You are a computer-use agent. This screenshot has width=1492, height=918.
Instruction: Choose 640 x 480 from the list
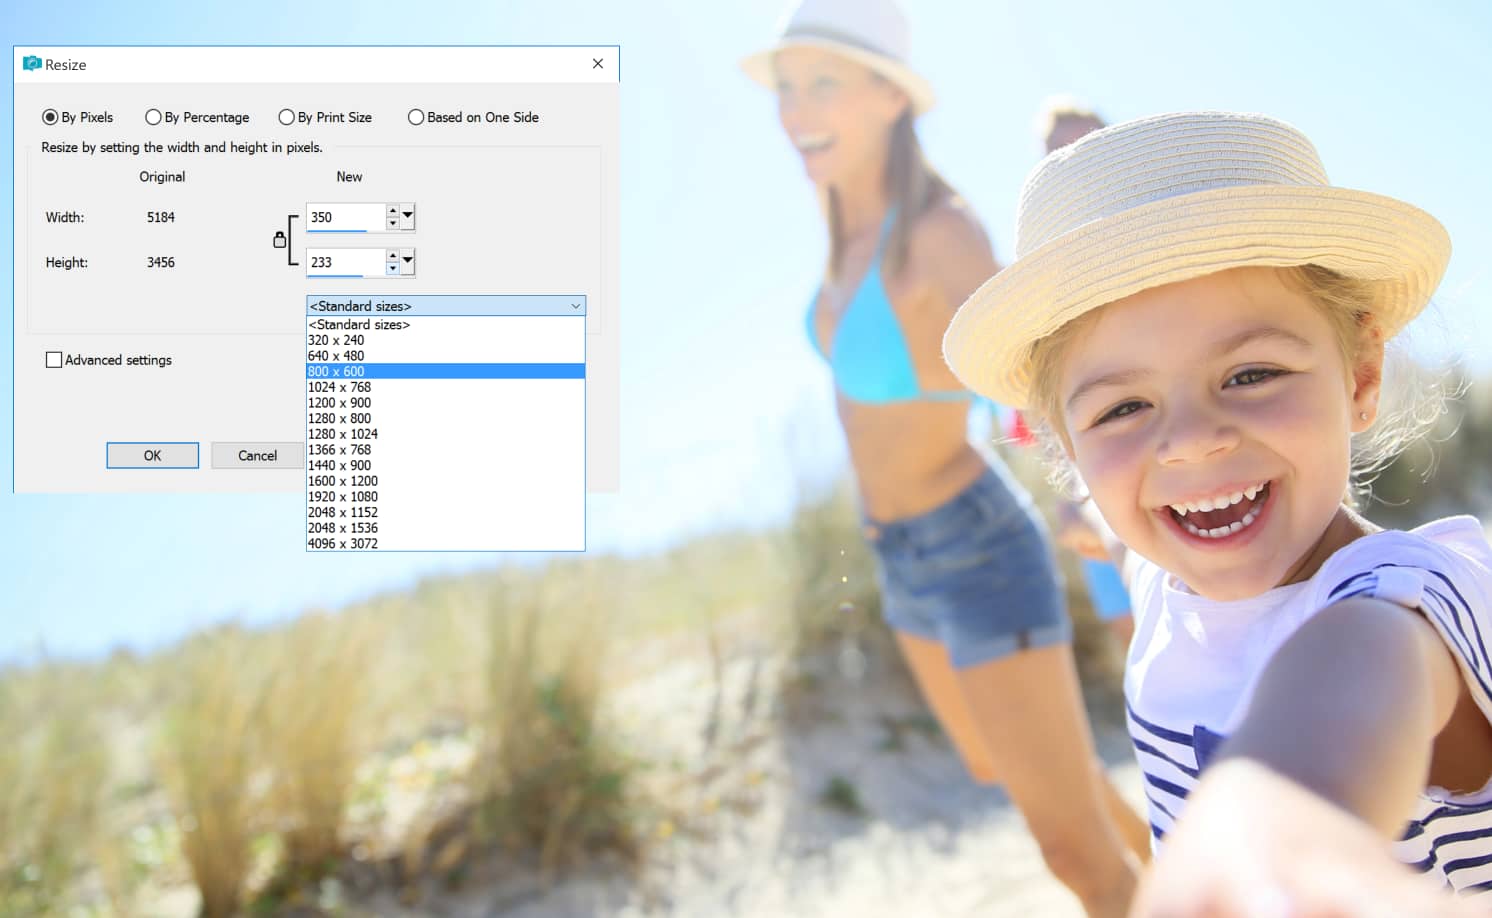pyautogui.click(x=445, y=356)
